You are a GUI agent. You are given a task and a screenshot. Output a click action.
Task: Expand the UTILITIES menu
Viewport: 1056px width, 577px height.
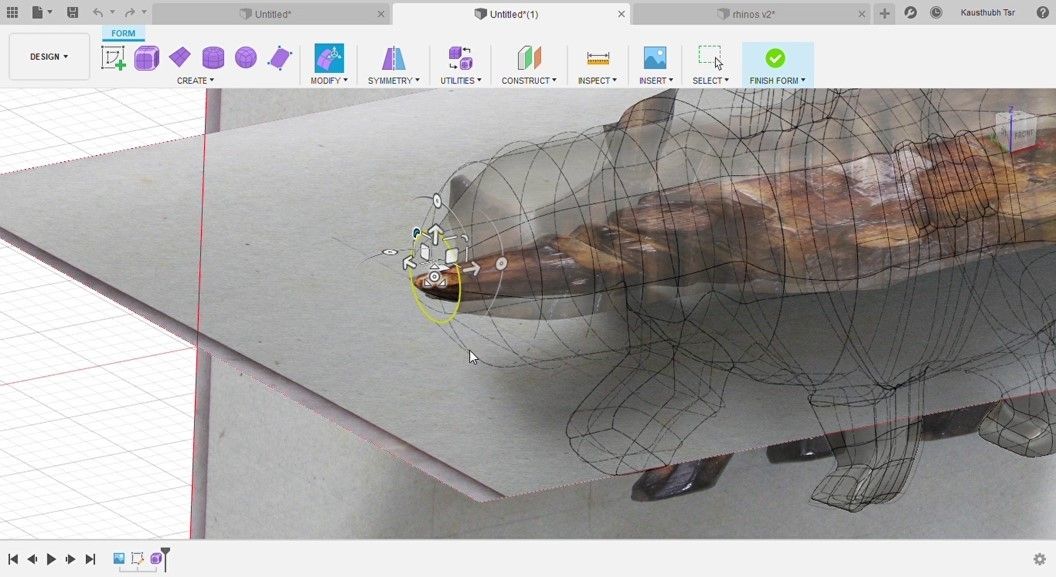pyautogui.click(x=461, y=81)
